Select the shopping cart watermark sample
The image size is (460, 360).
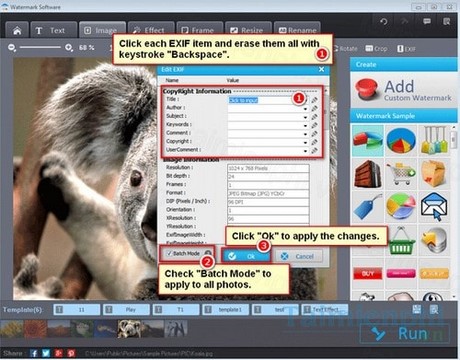(x=401, y=174)
